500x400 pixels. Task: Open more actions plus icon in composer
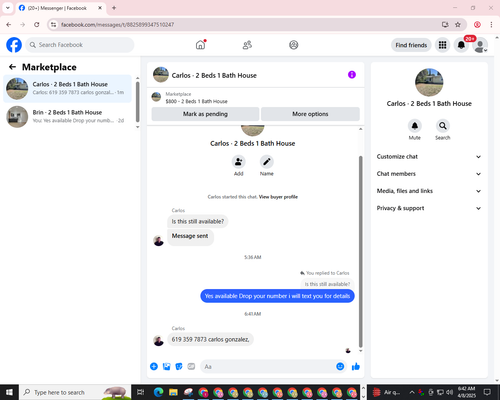(154, 367)
